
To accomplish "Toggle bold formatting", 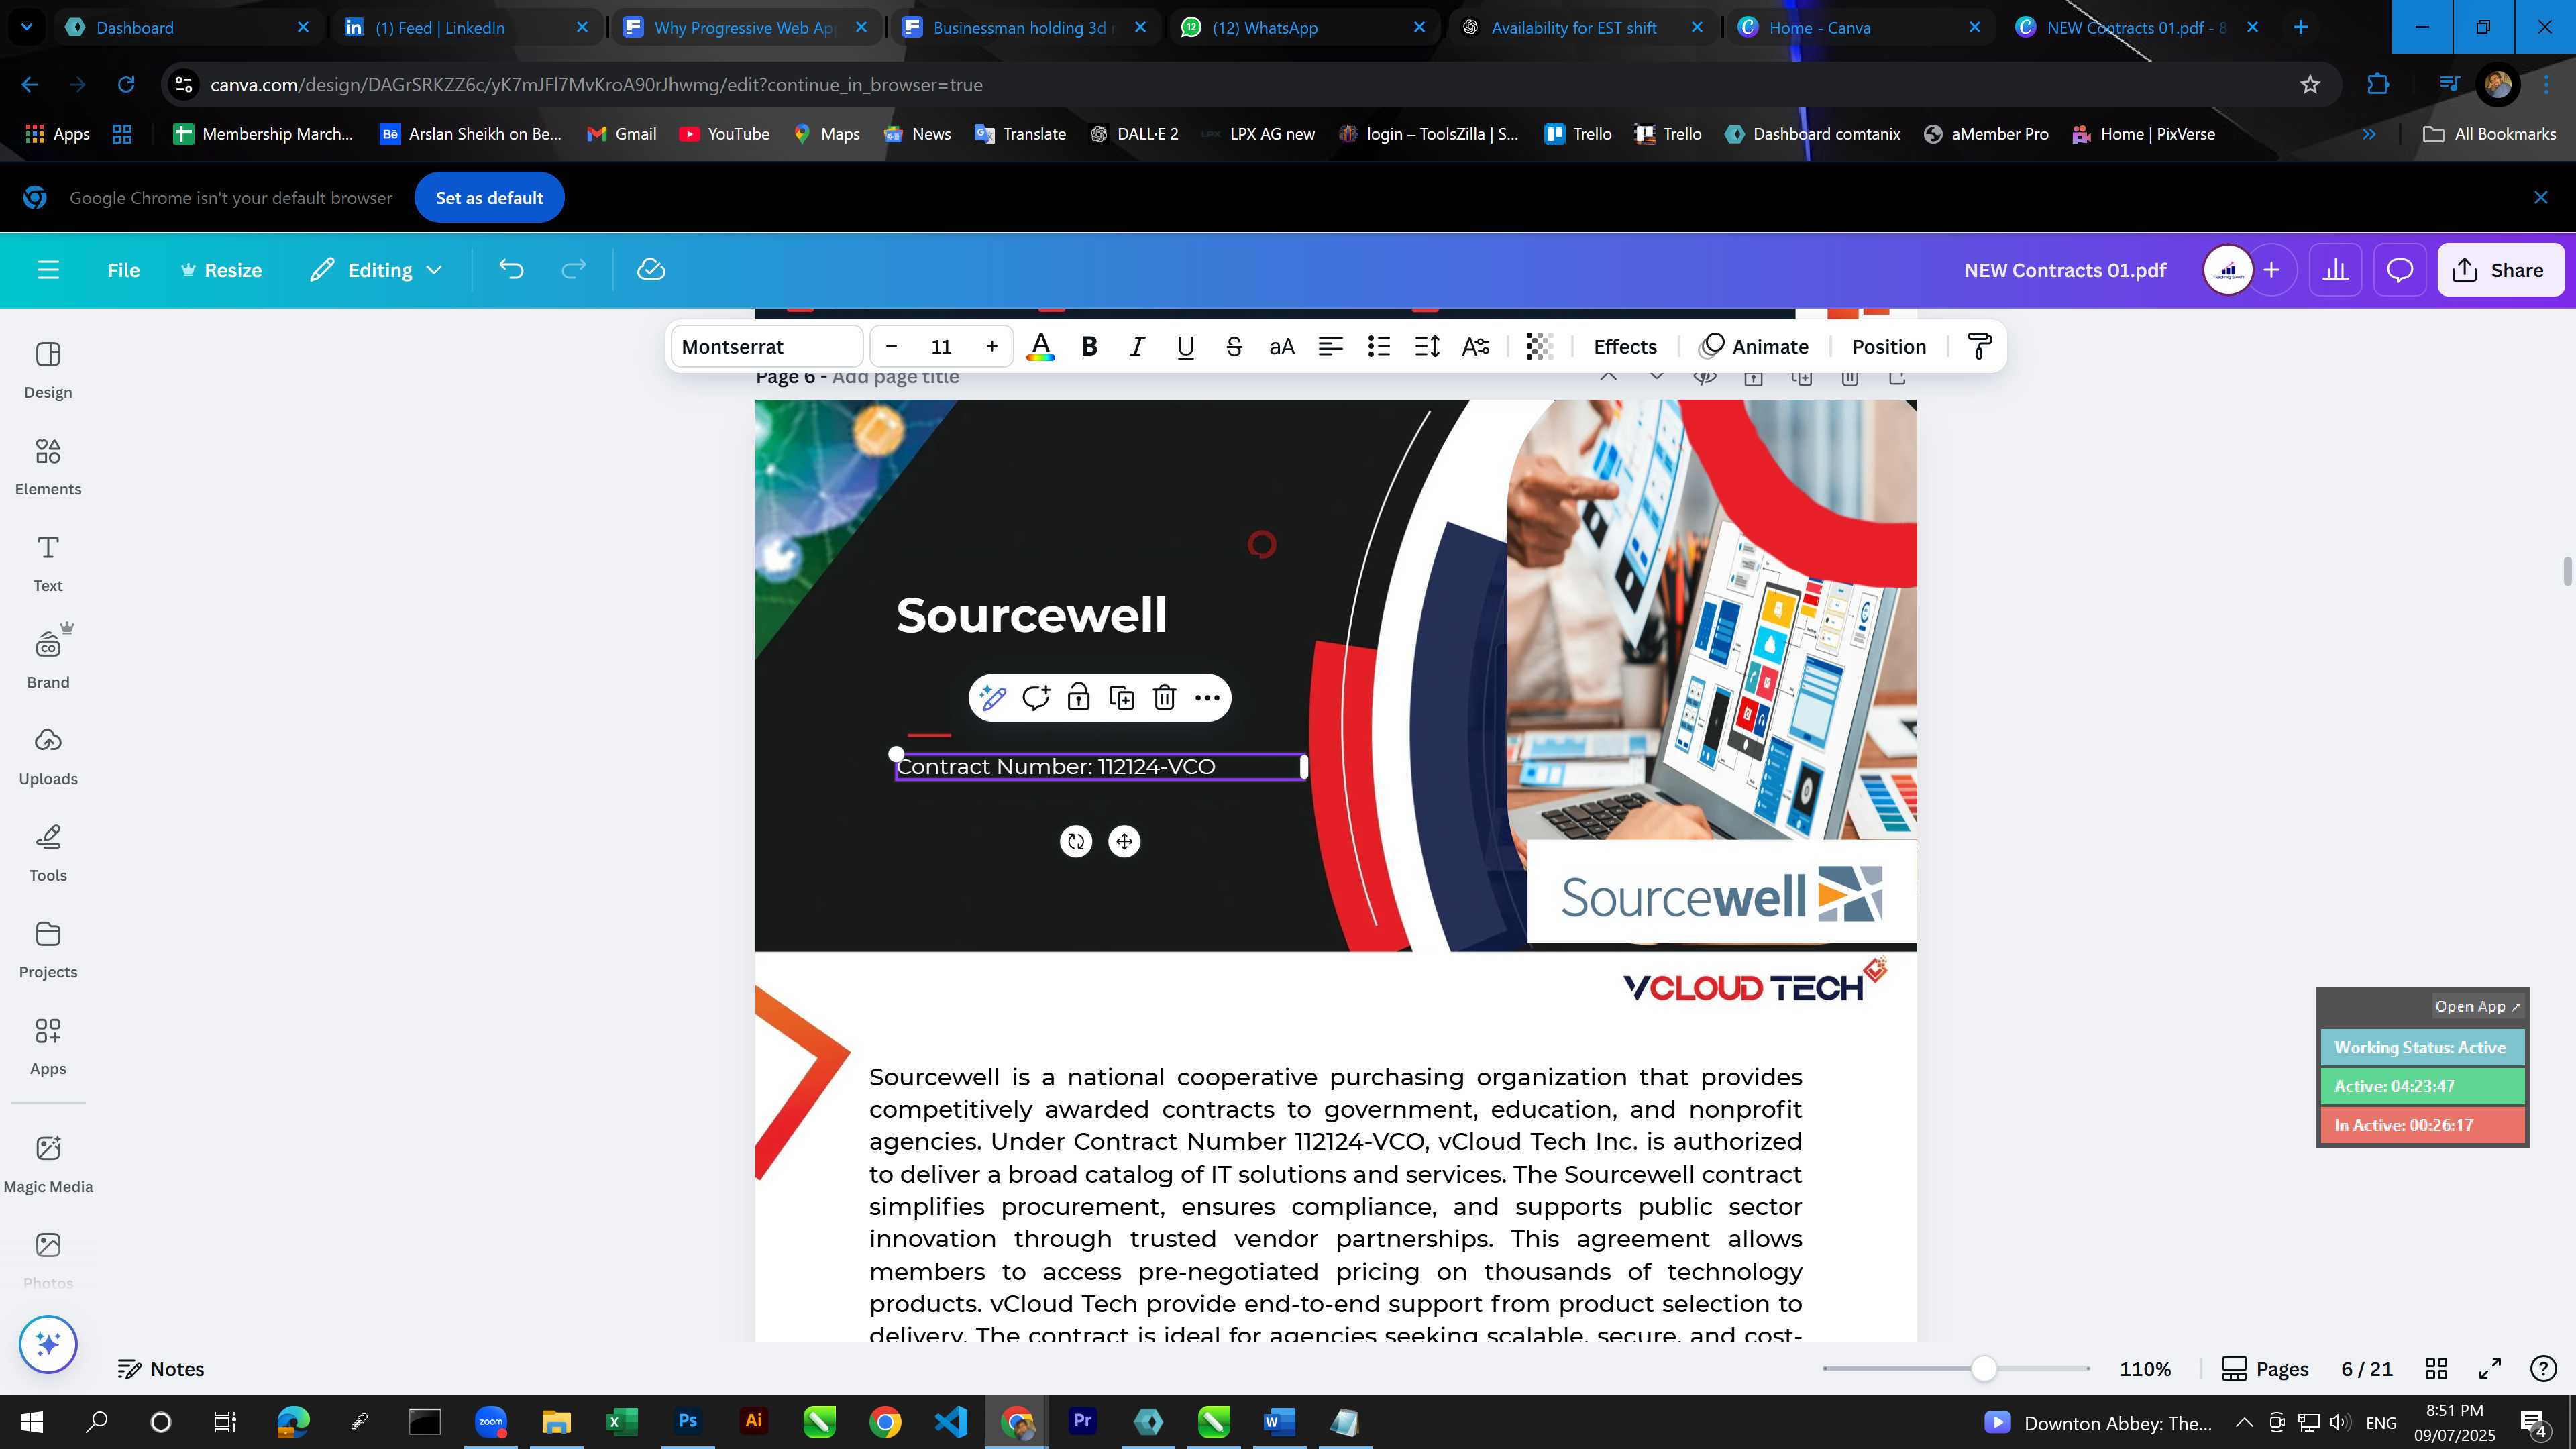I will 1089,347.
